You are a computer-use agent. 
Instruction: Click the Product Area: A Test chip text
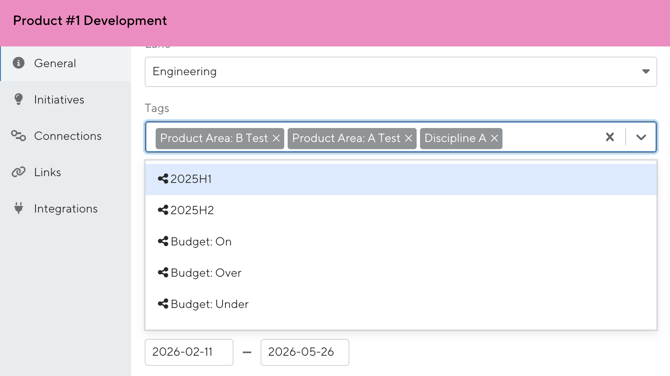(x=346, y=138)
